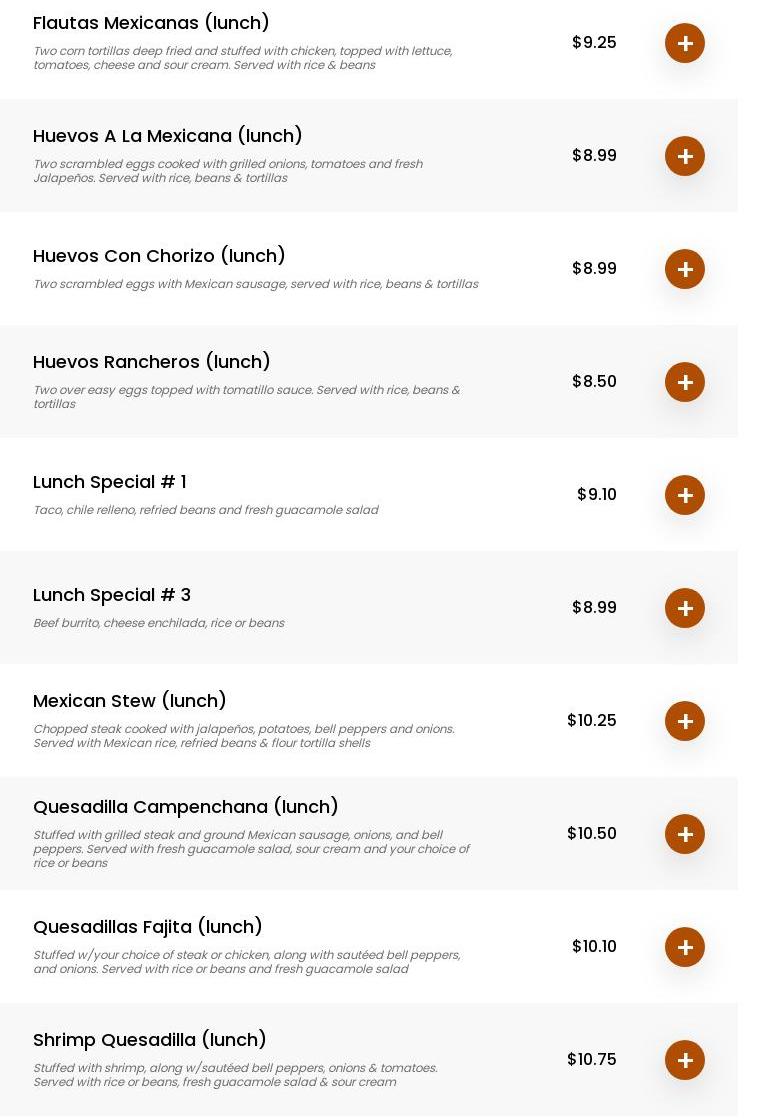This screenshot has width=770, height=1119.
Task: Select the $10.50 price for Quesadilla Campenchana
Action: click(x=592, y=834)
